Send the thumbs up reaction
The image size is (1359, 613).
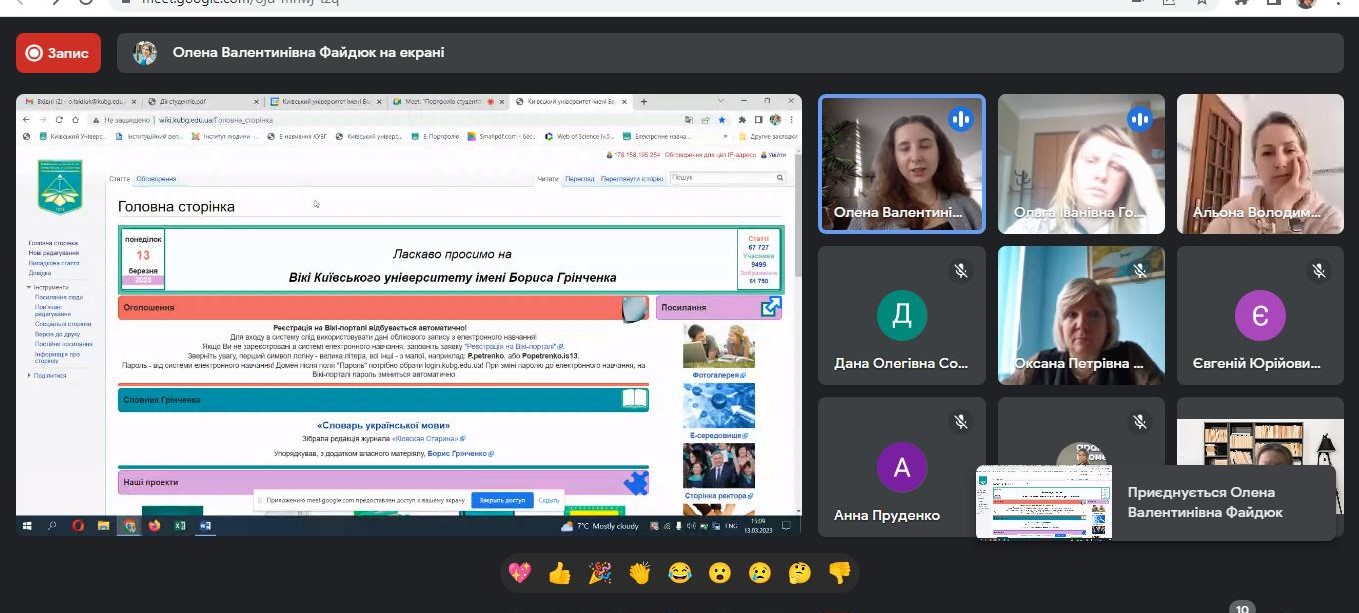[x=559, y=573]
